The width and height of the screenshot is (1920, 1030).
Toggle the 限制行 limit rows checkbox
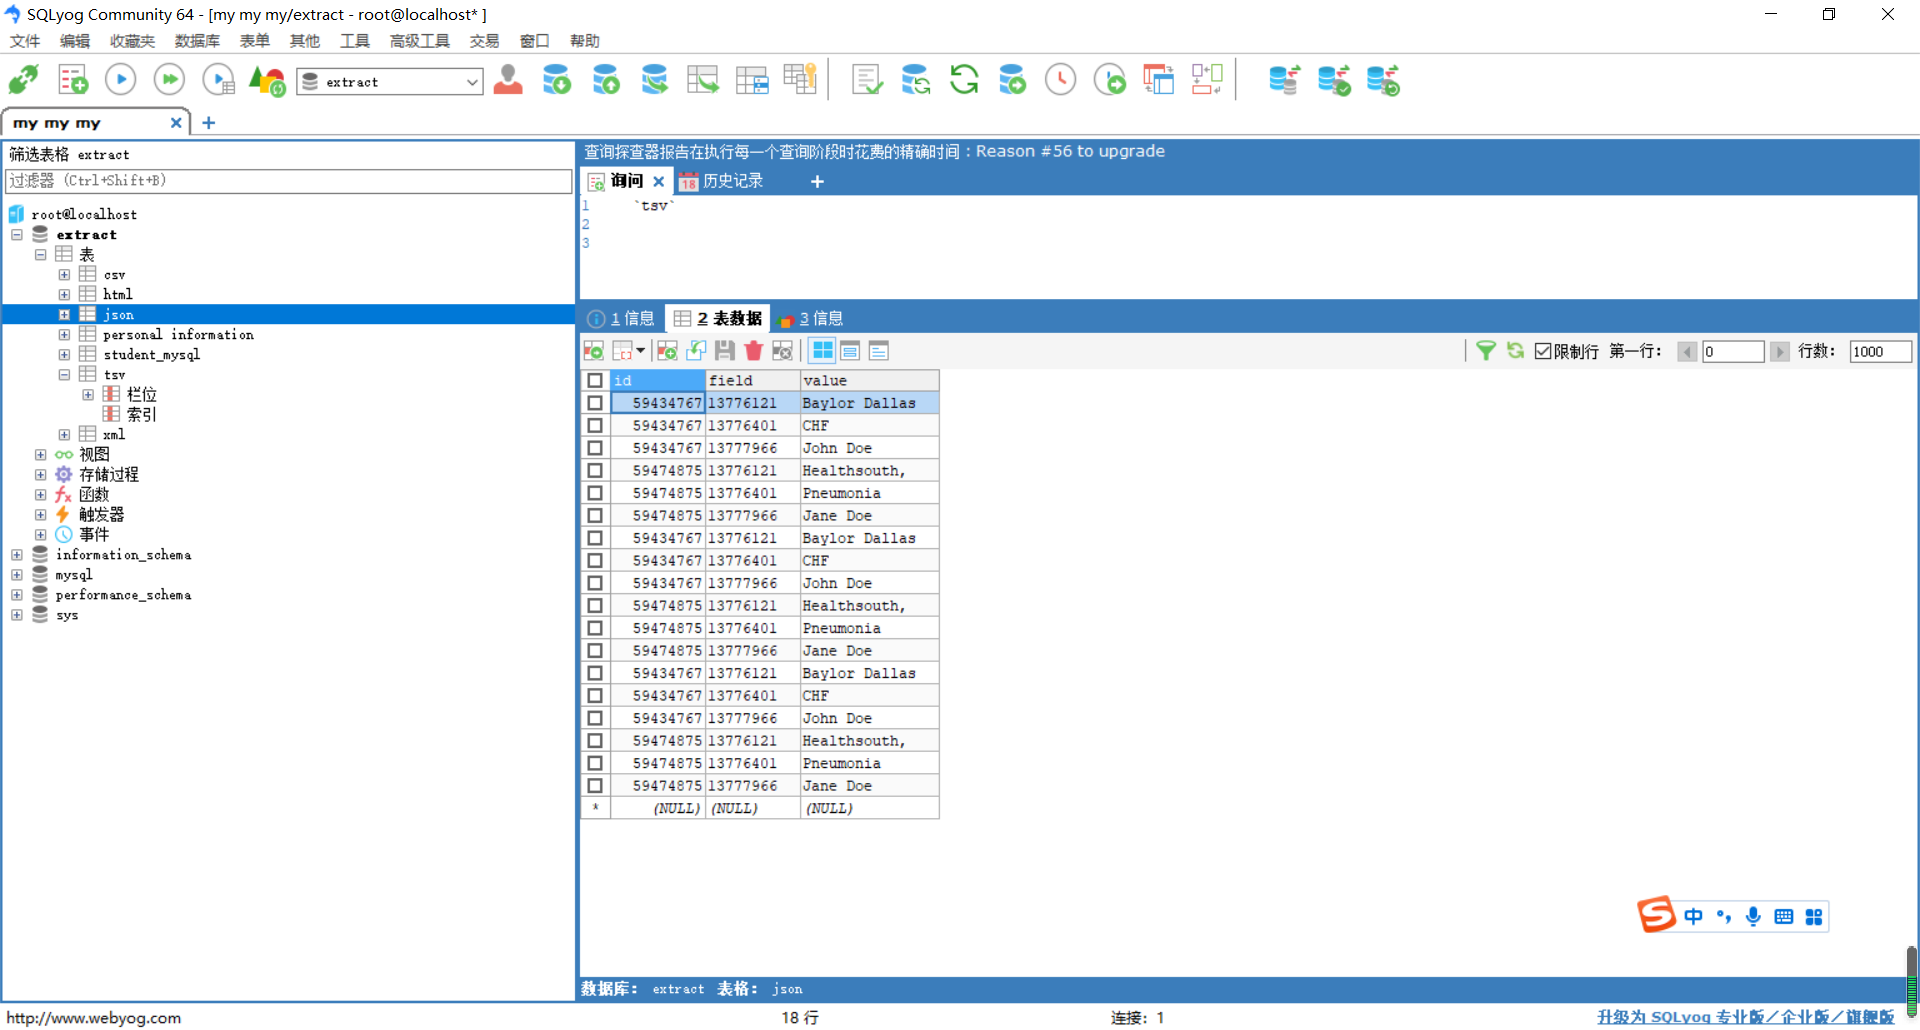tap(1543, 351)
